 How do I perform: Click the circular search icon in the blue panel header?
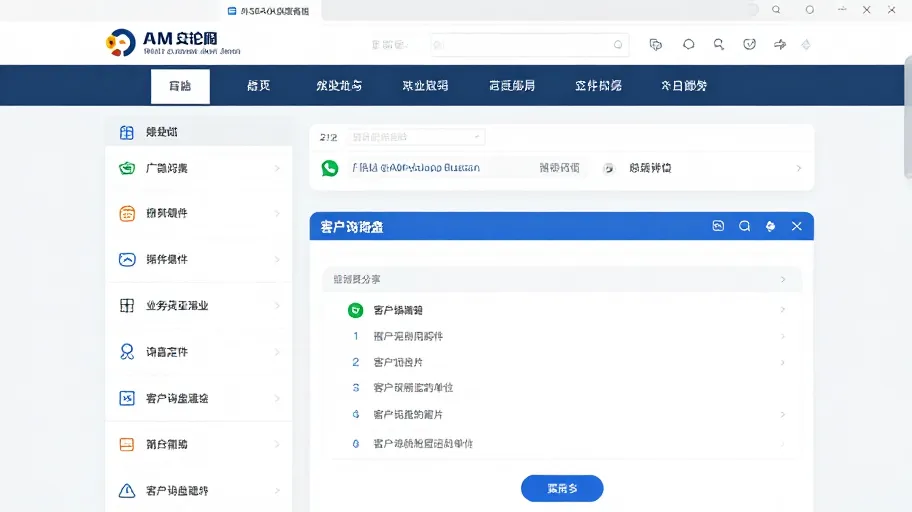click(744, 226)
